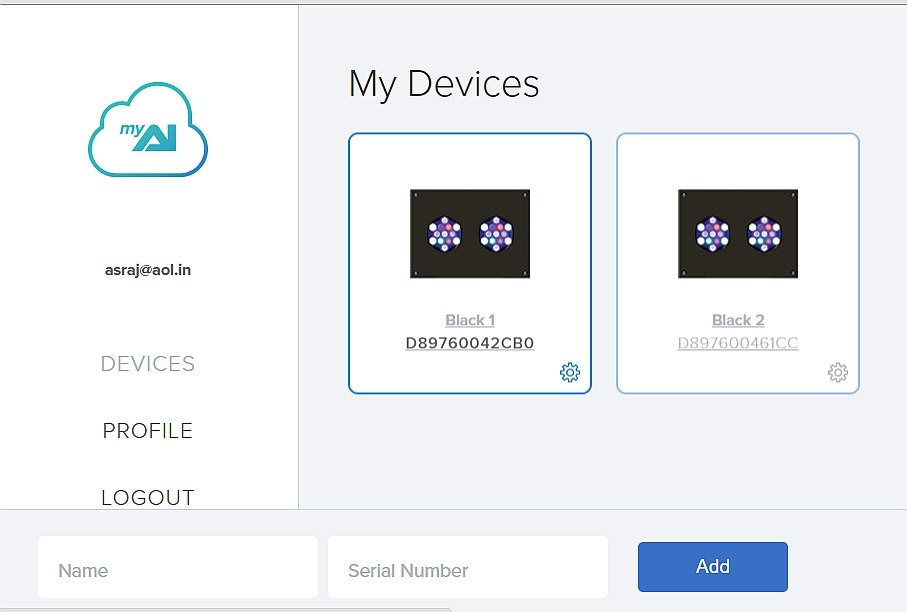This screenshot has width=907, height=612.
Task: Open the Black 1 device name link
Action: pyautogui.click(x=470, y=320)
